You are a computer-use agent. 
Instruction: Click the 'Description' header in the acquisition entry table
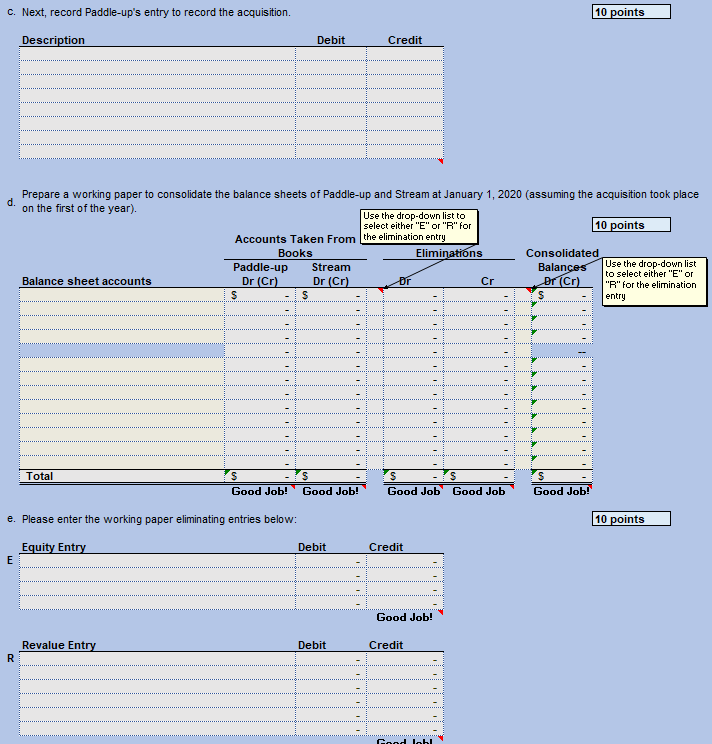point(53,40)
